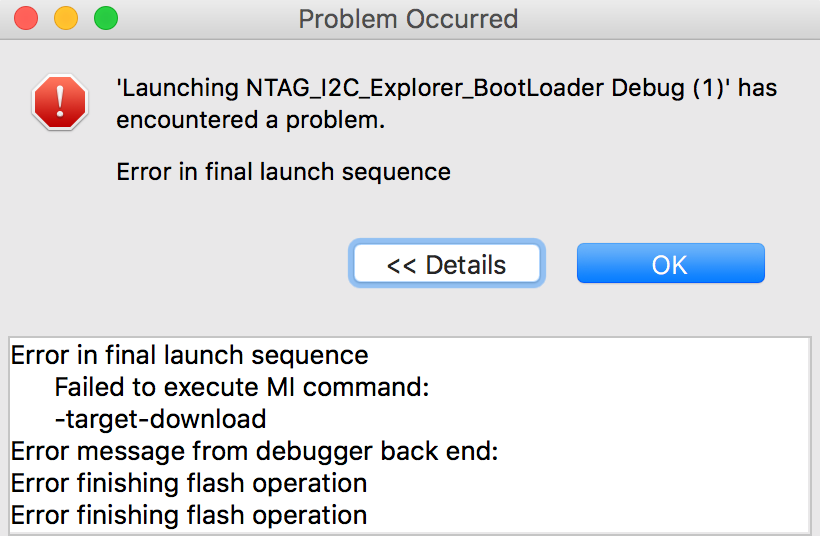The image size is (820, 536).
Task: Select the first 'Error finishing flash operation' line
Action: (188, 483)
